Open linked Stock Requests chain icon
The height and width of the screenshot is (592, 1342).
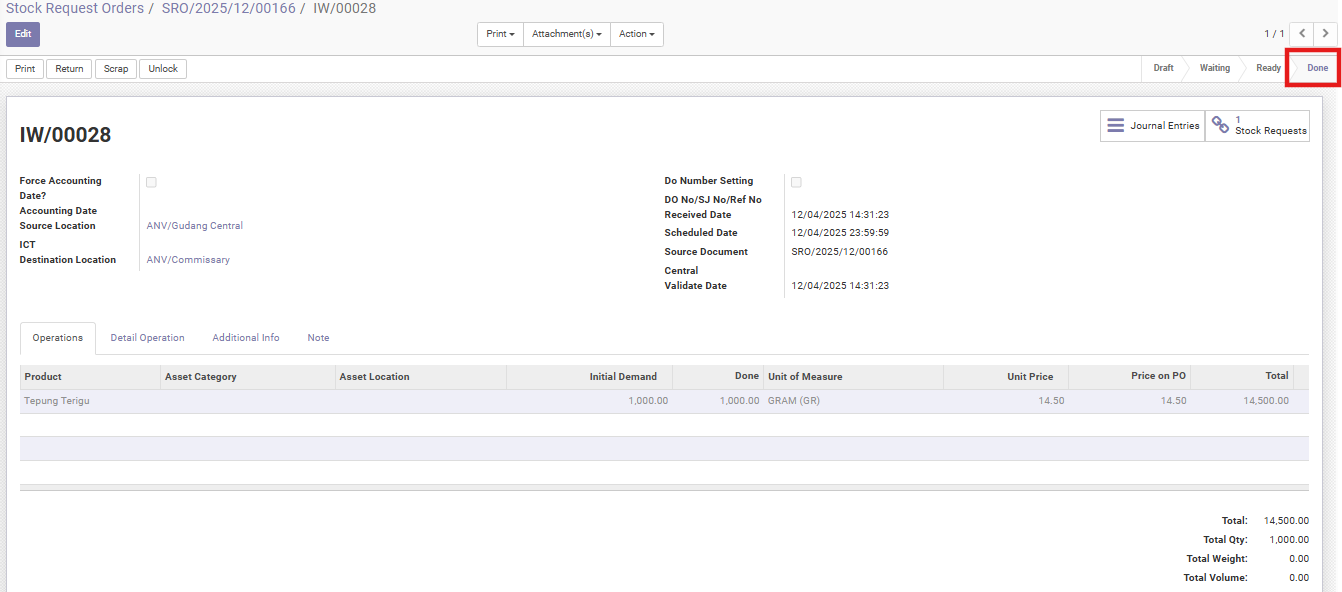coord(1220,126)
